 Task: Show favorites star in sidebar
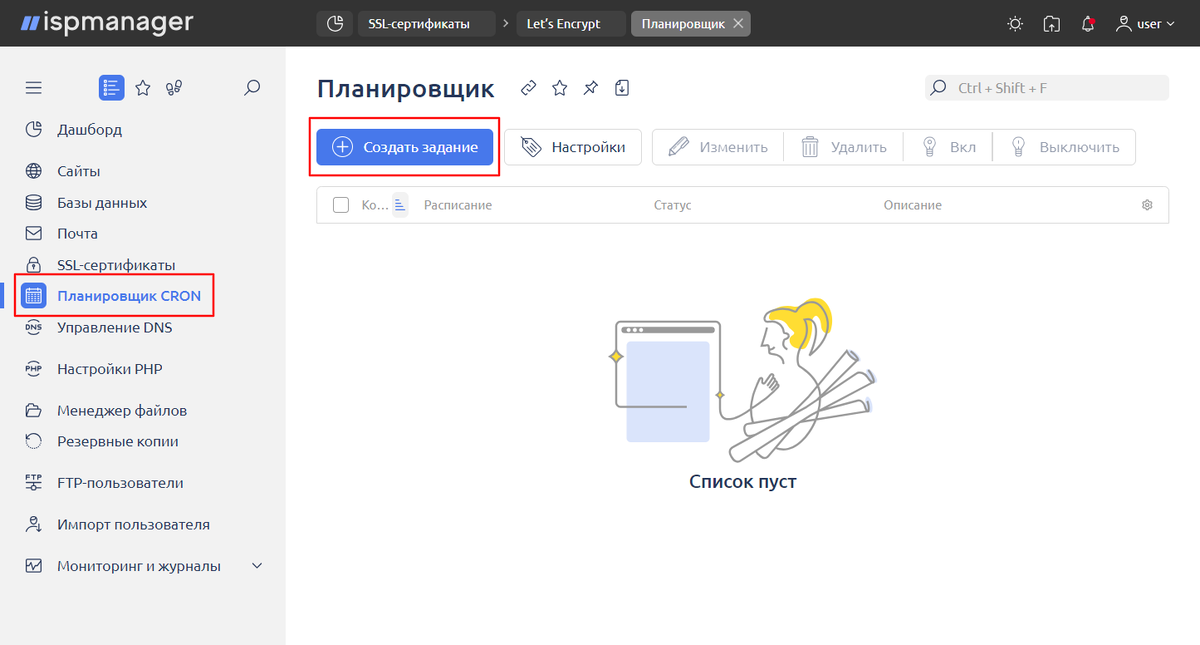tap(143, 88)
